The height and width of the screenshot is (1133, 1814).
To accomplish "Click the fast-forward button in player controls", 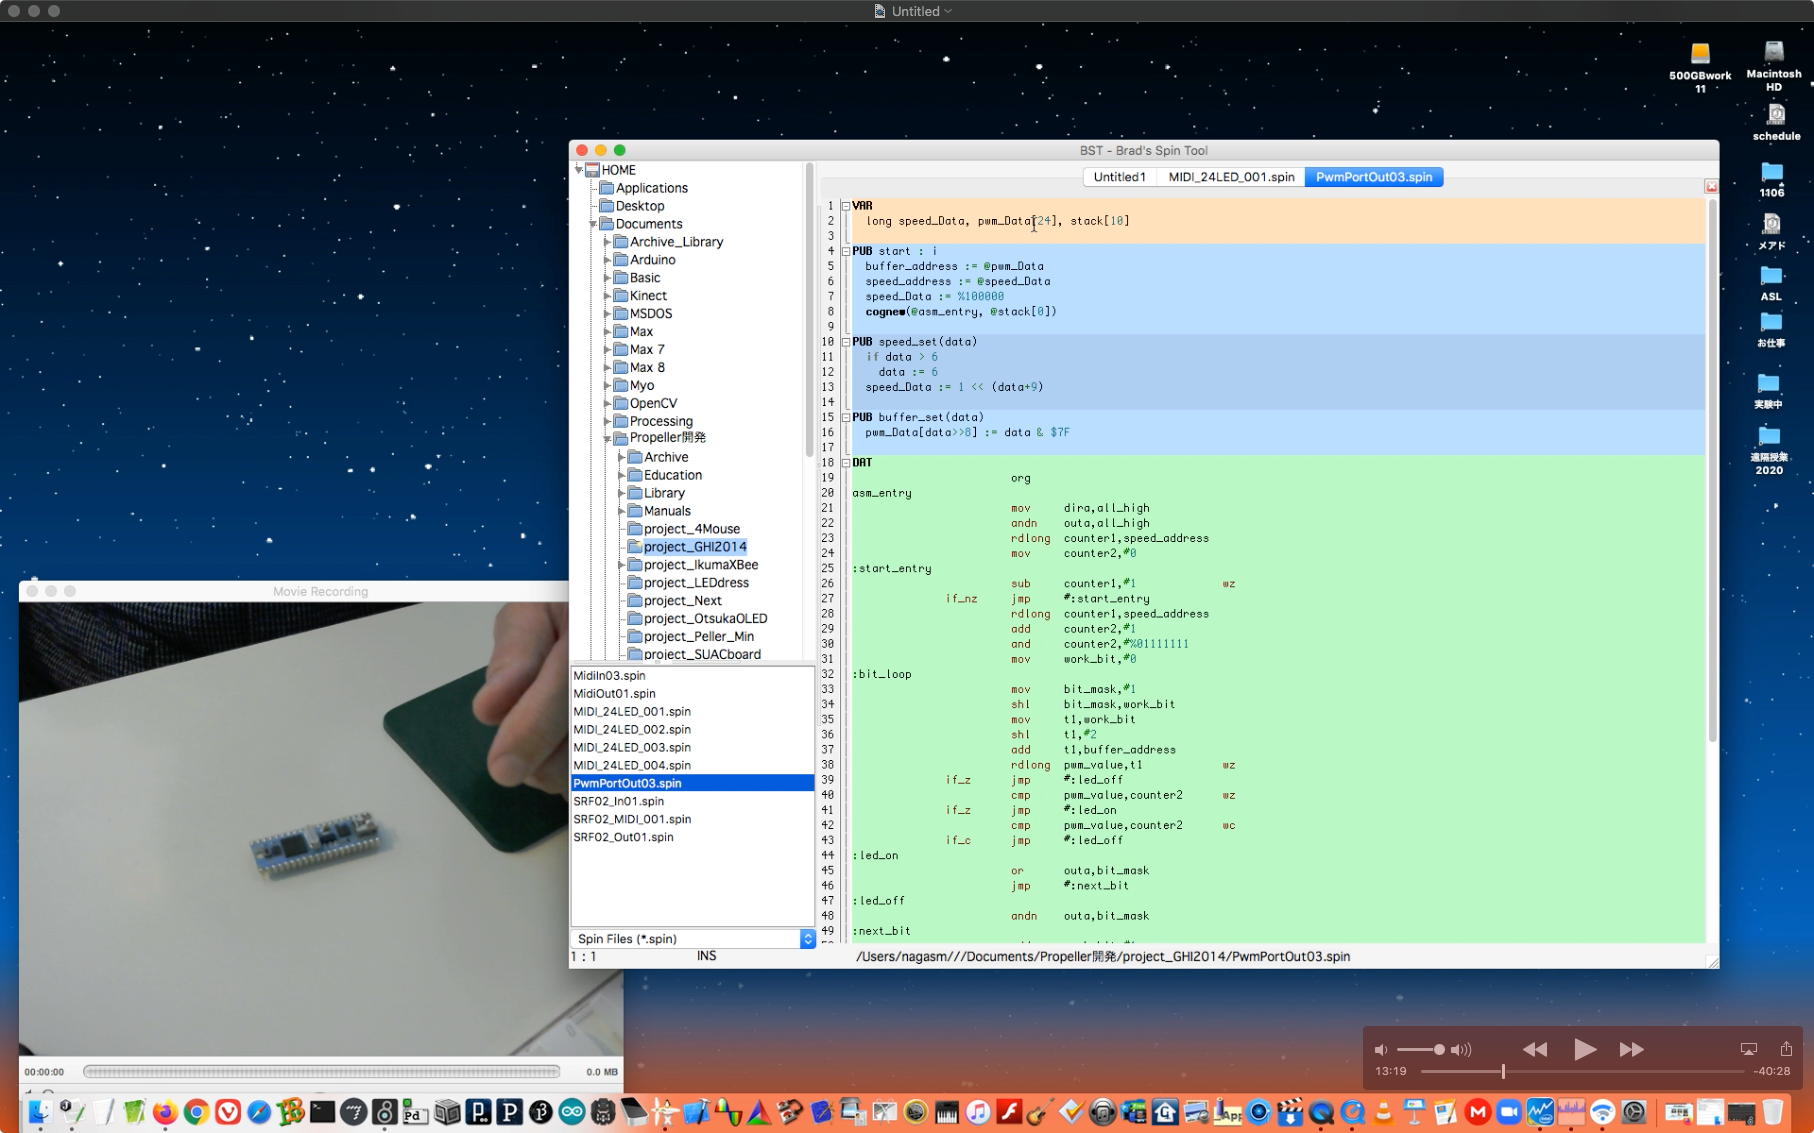I will [1631, 1049].
